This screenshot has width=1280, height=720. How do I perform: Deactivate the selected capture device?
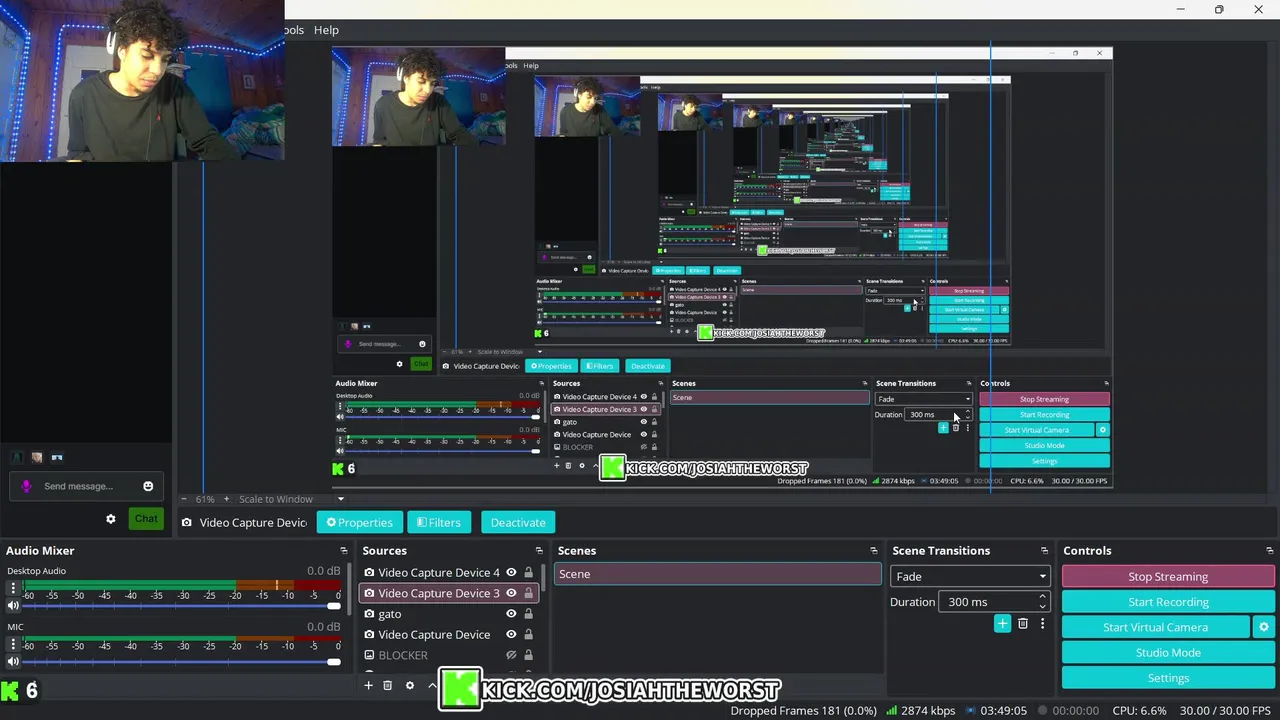click(518, 522)
